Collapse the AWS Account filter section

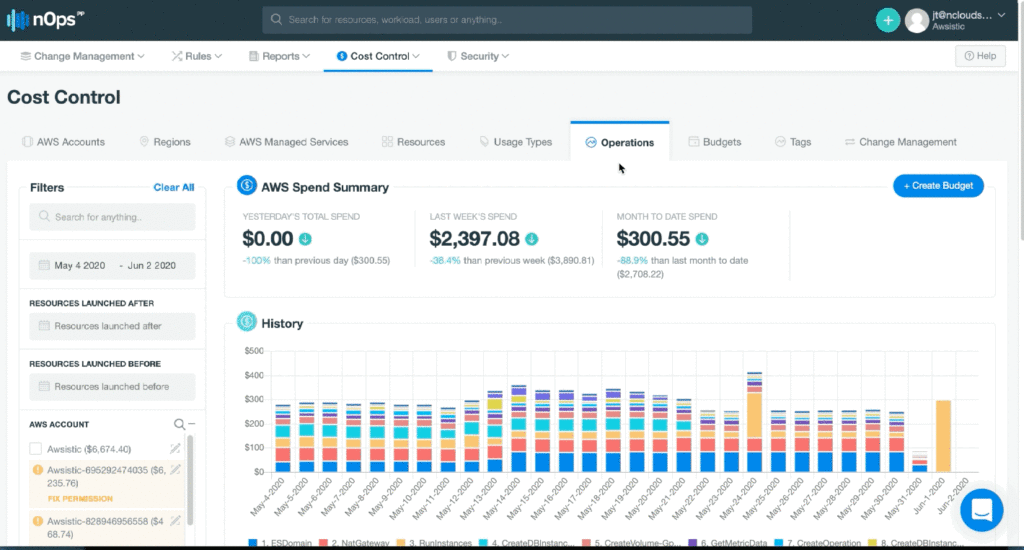[x=191, y=424]
